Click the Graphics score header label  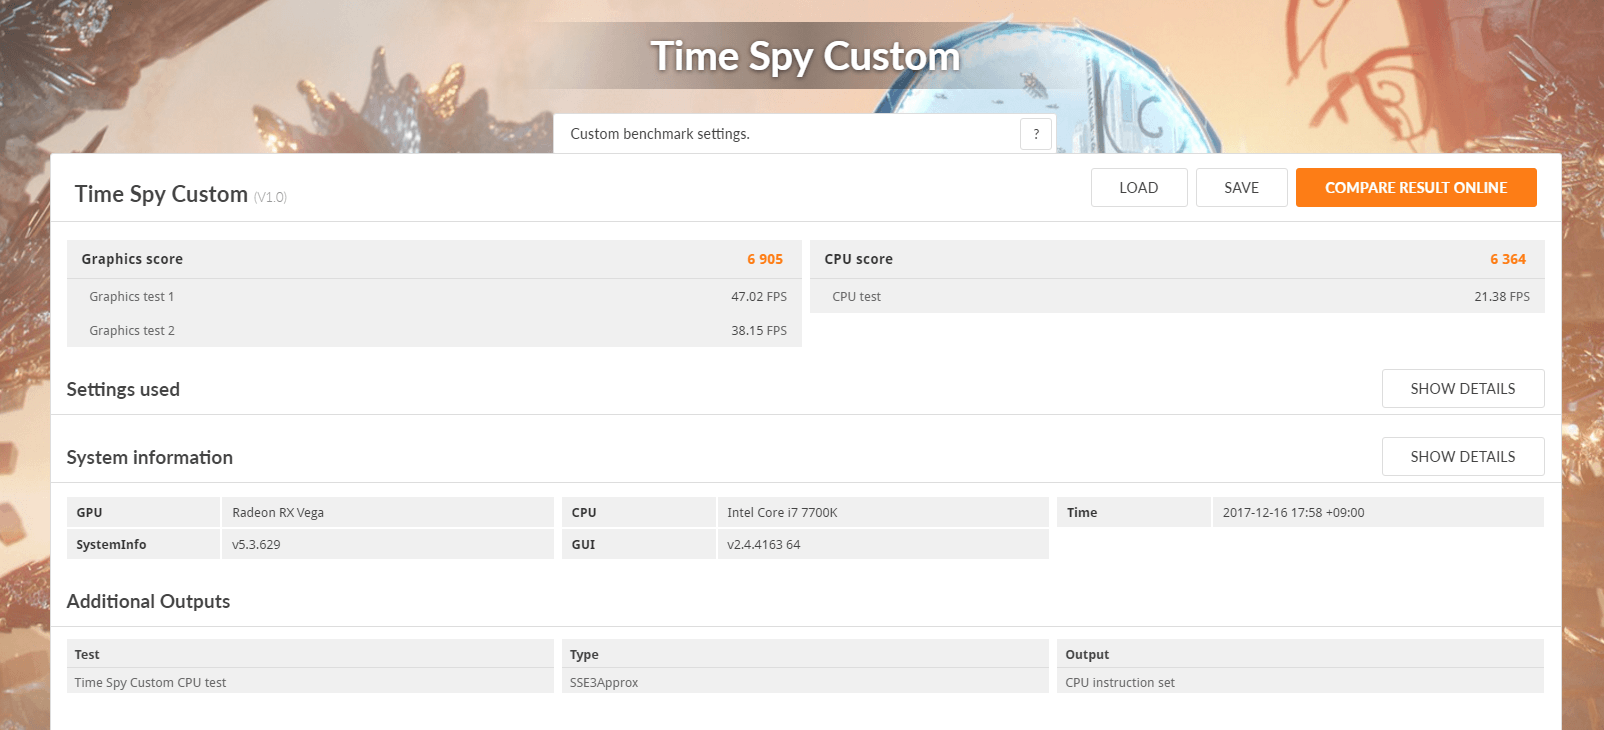point(132,259)
